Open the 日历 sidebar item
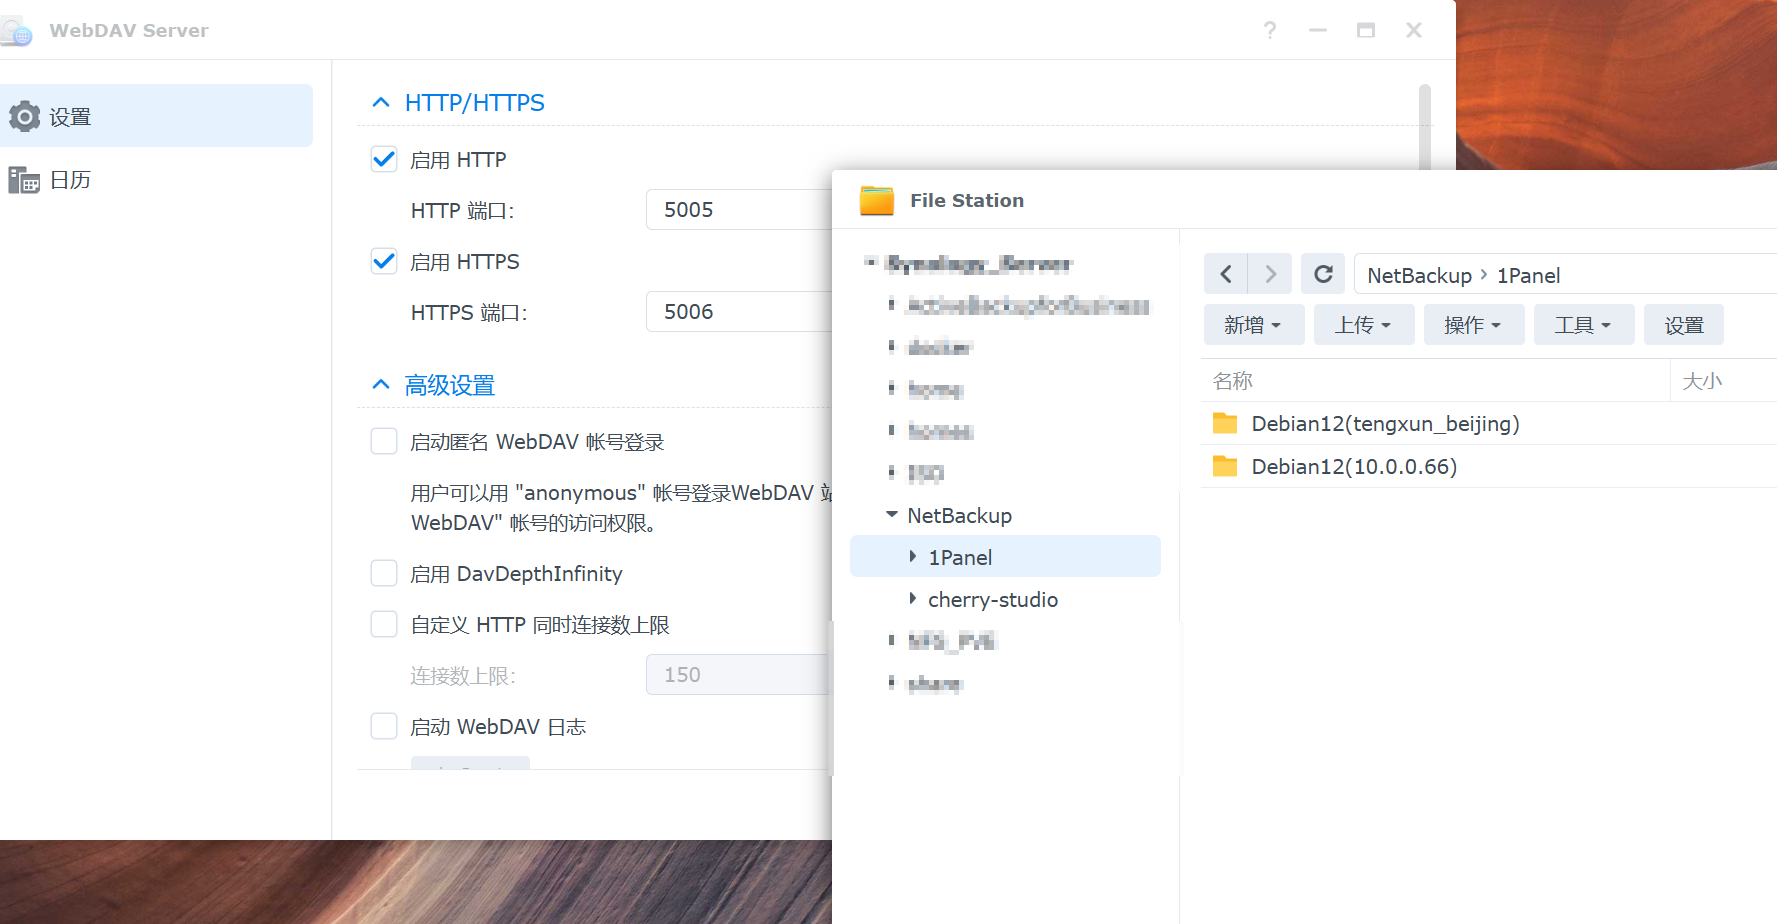The width and height of the screenshot is (1777, 924). [70, 180]
